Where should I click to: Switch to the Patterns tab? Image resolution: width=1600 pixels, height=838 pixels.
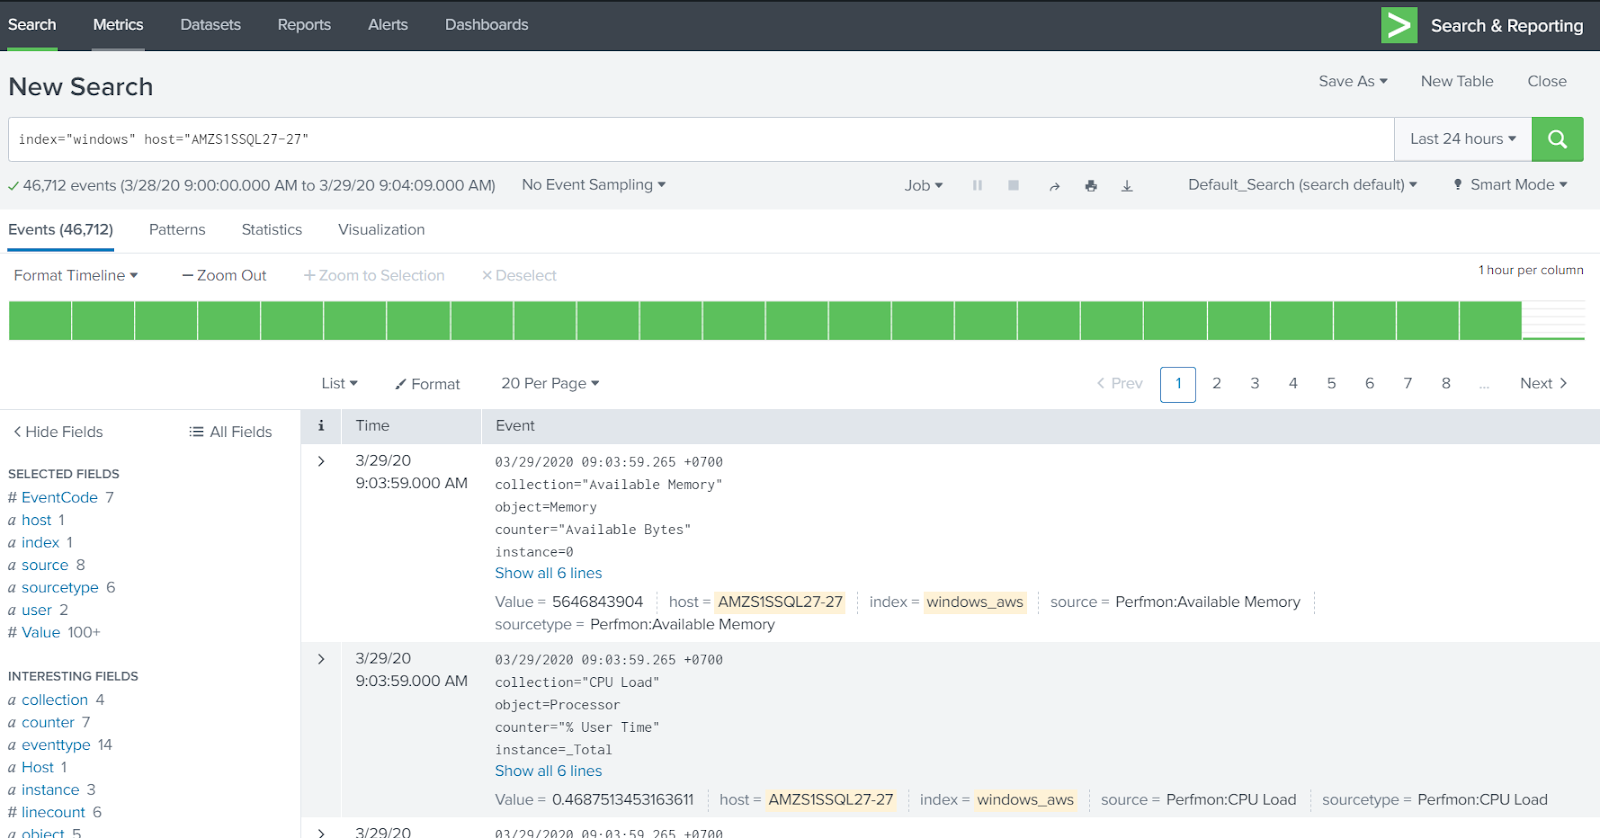tap(177, 230)
